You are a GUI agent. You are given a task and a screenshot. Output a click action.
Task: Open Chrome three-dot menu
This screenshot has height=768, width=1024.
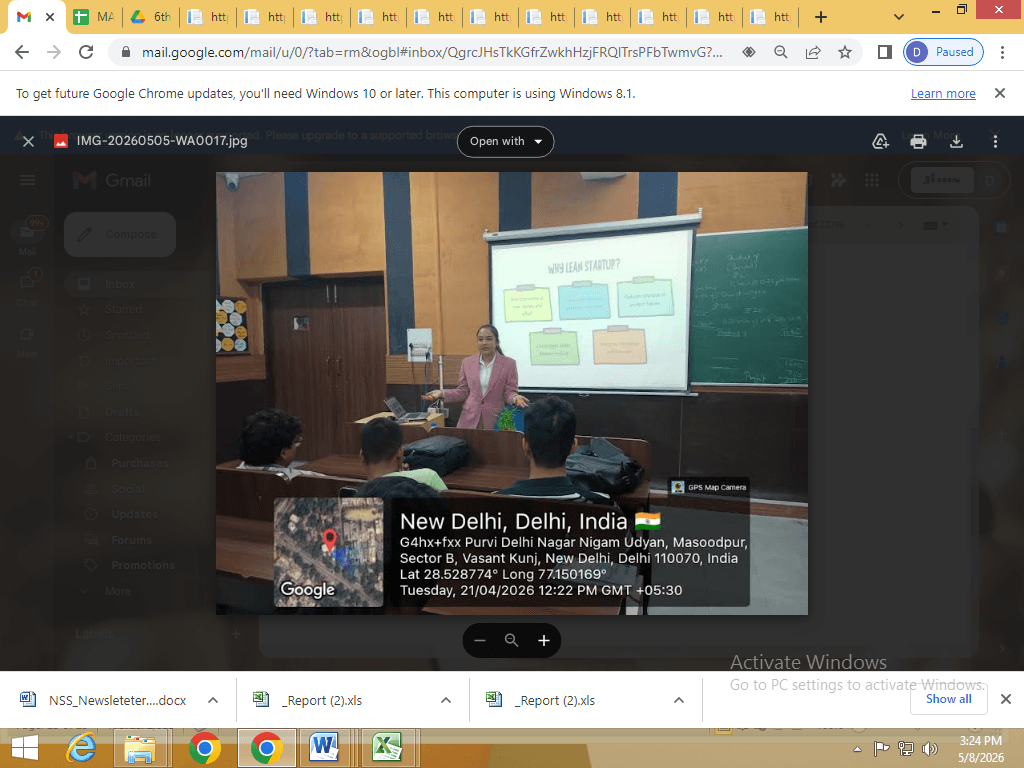click(x=1002, y=52)
